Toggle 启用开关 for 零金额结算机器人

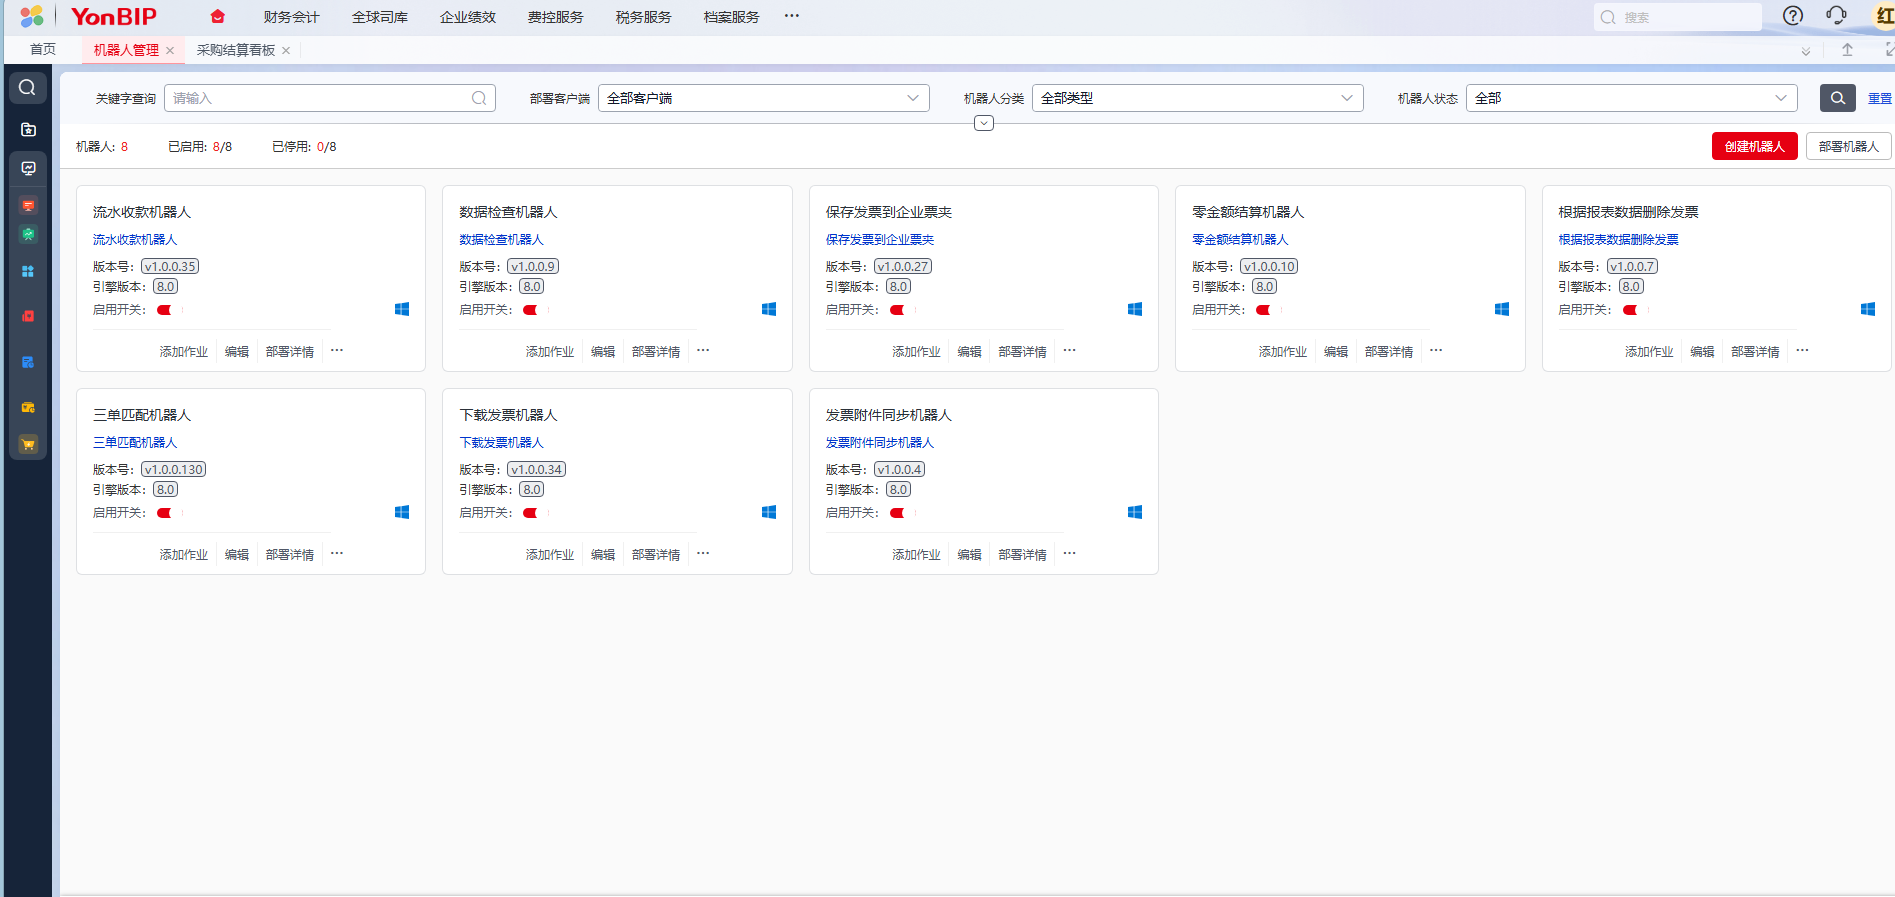[1265, 310]
